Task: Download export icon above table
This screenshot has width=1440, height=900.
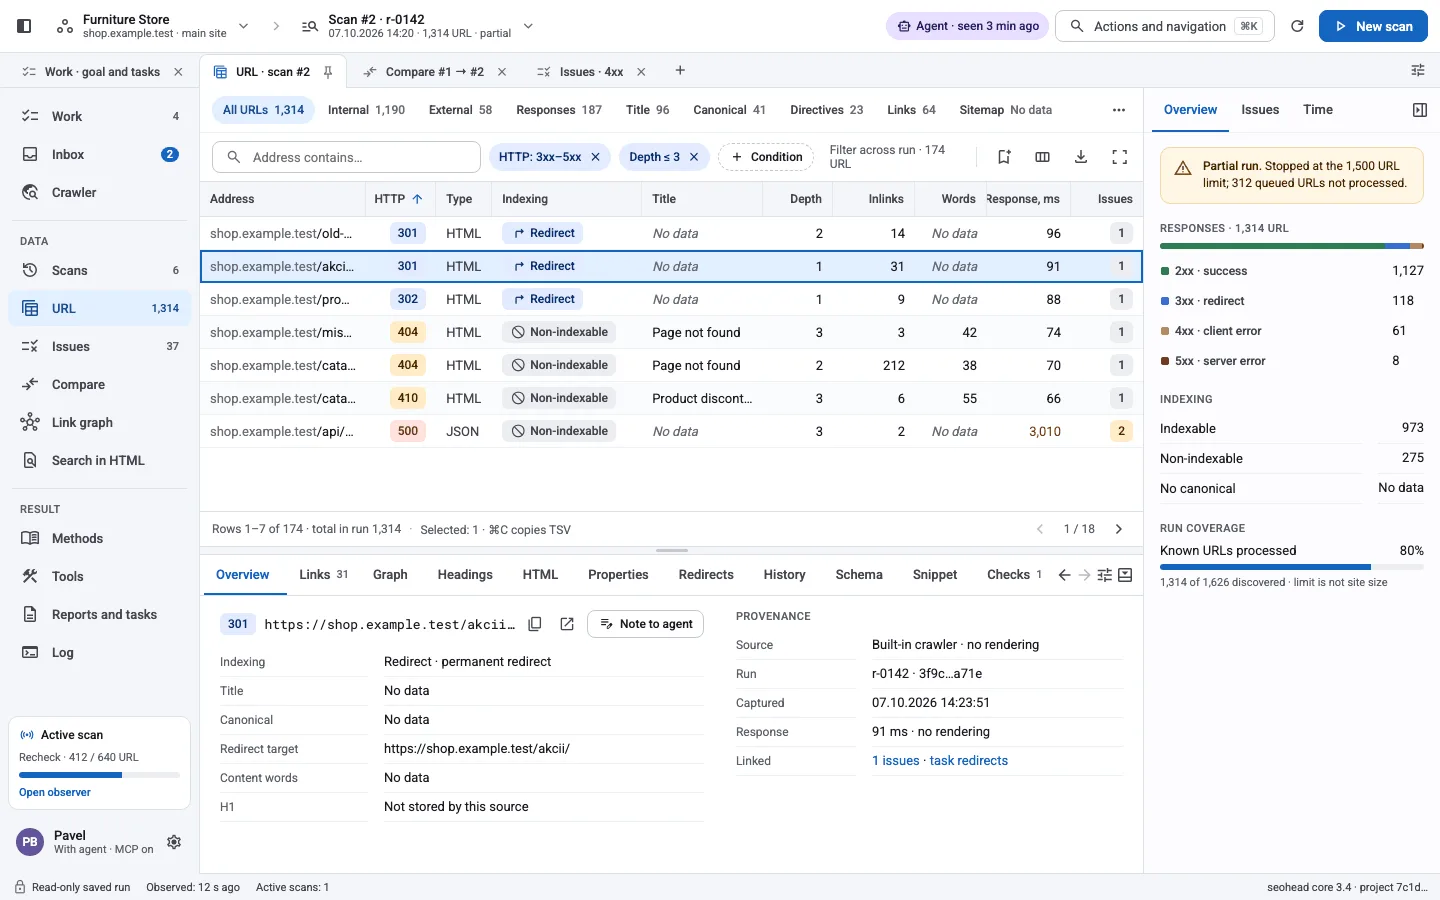Action: 1081,157
